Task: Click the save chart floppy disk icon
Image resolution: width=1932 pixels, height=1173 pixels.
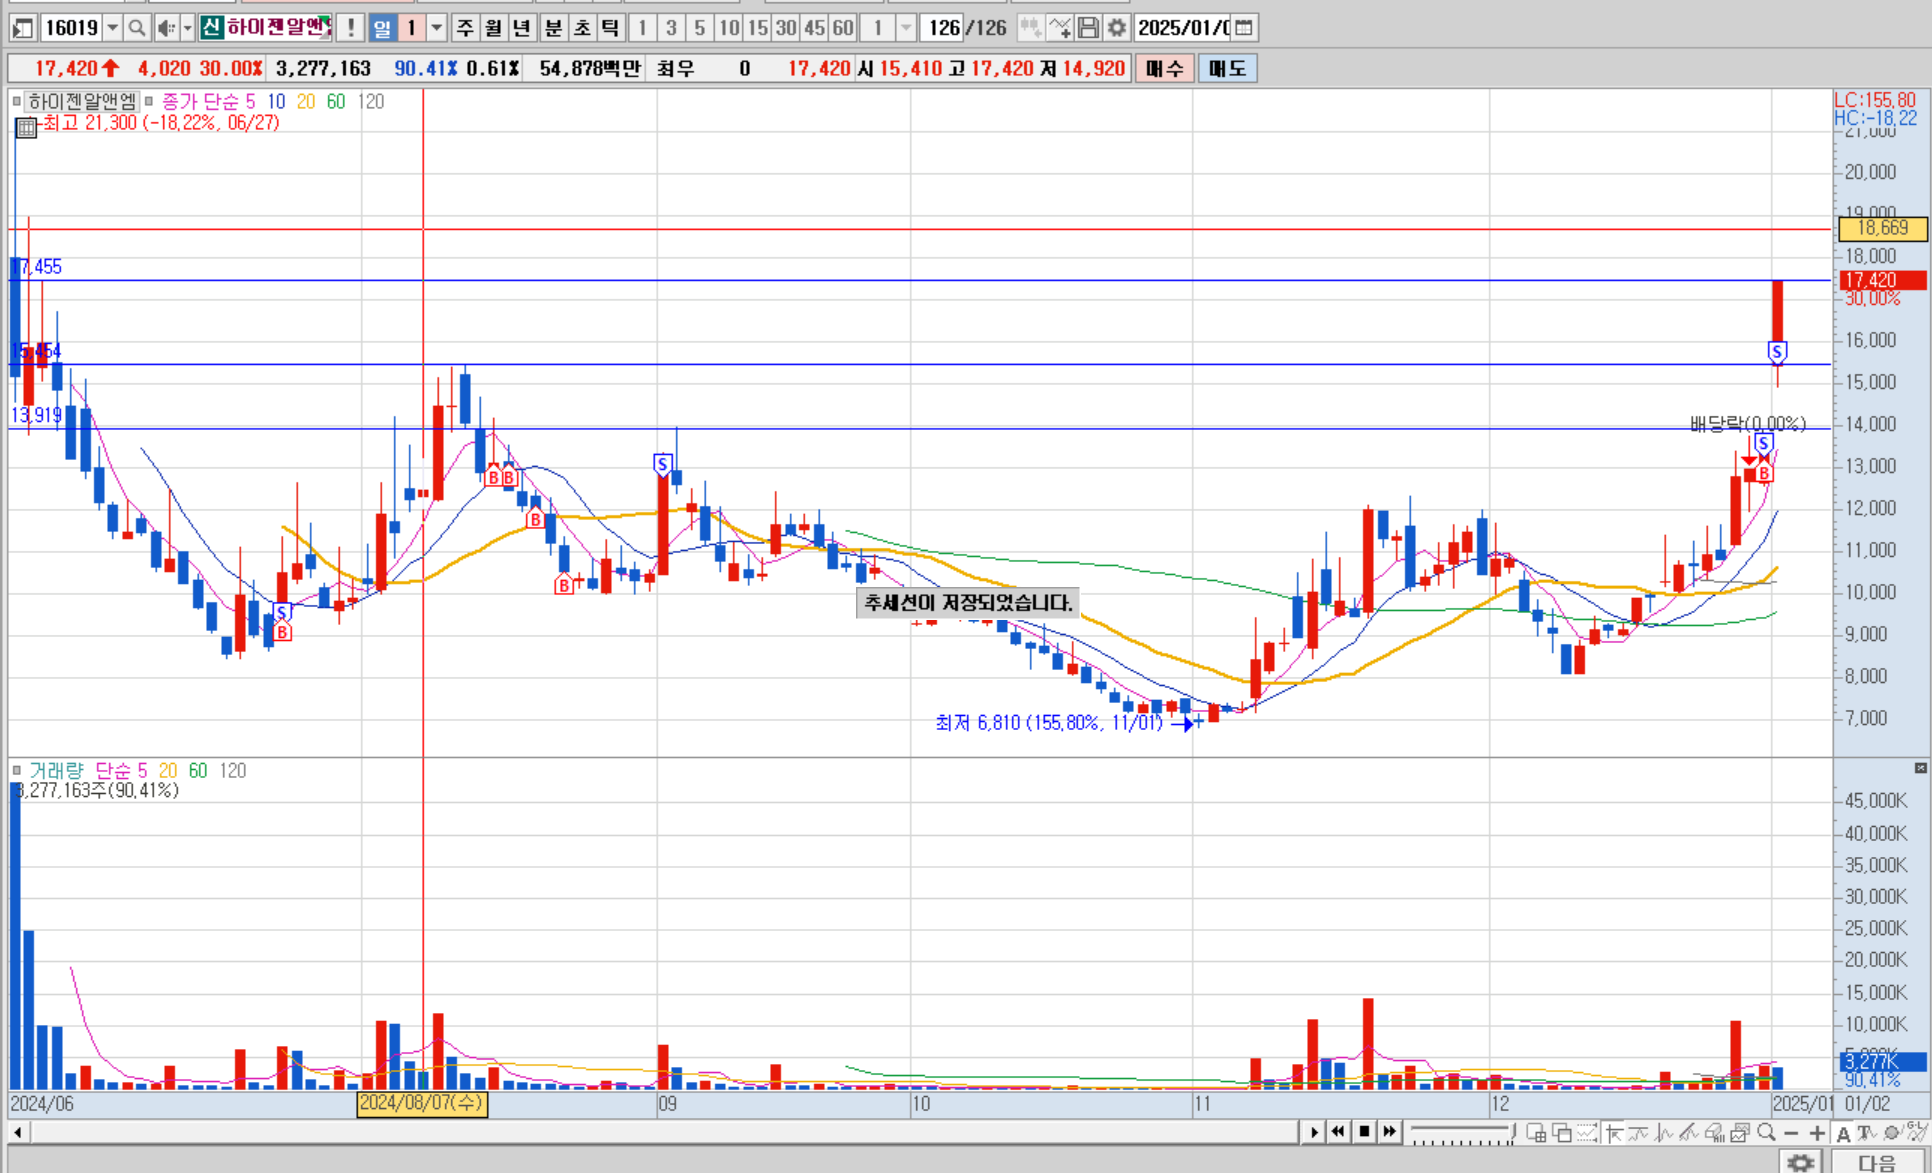Action: point(1088,28)
